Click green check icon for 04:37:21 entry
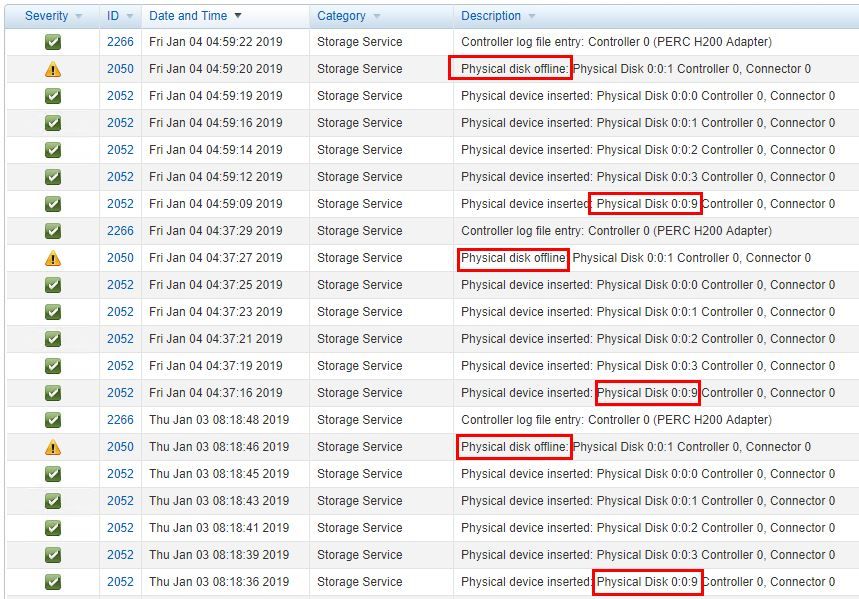Screen dimensions: 859x599 pyautogui.click(x=53, y=339)
